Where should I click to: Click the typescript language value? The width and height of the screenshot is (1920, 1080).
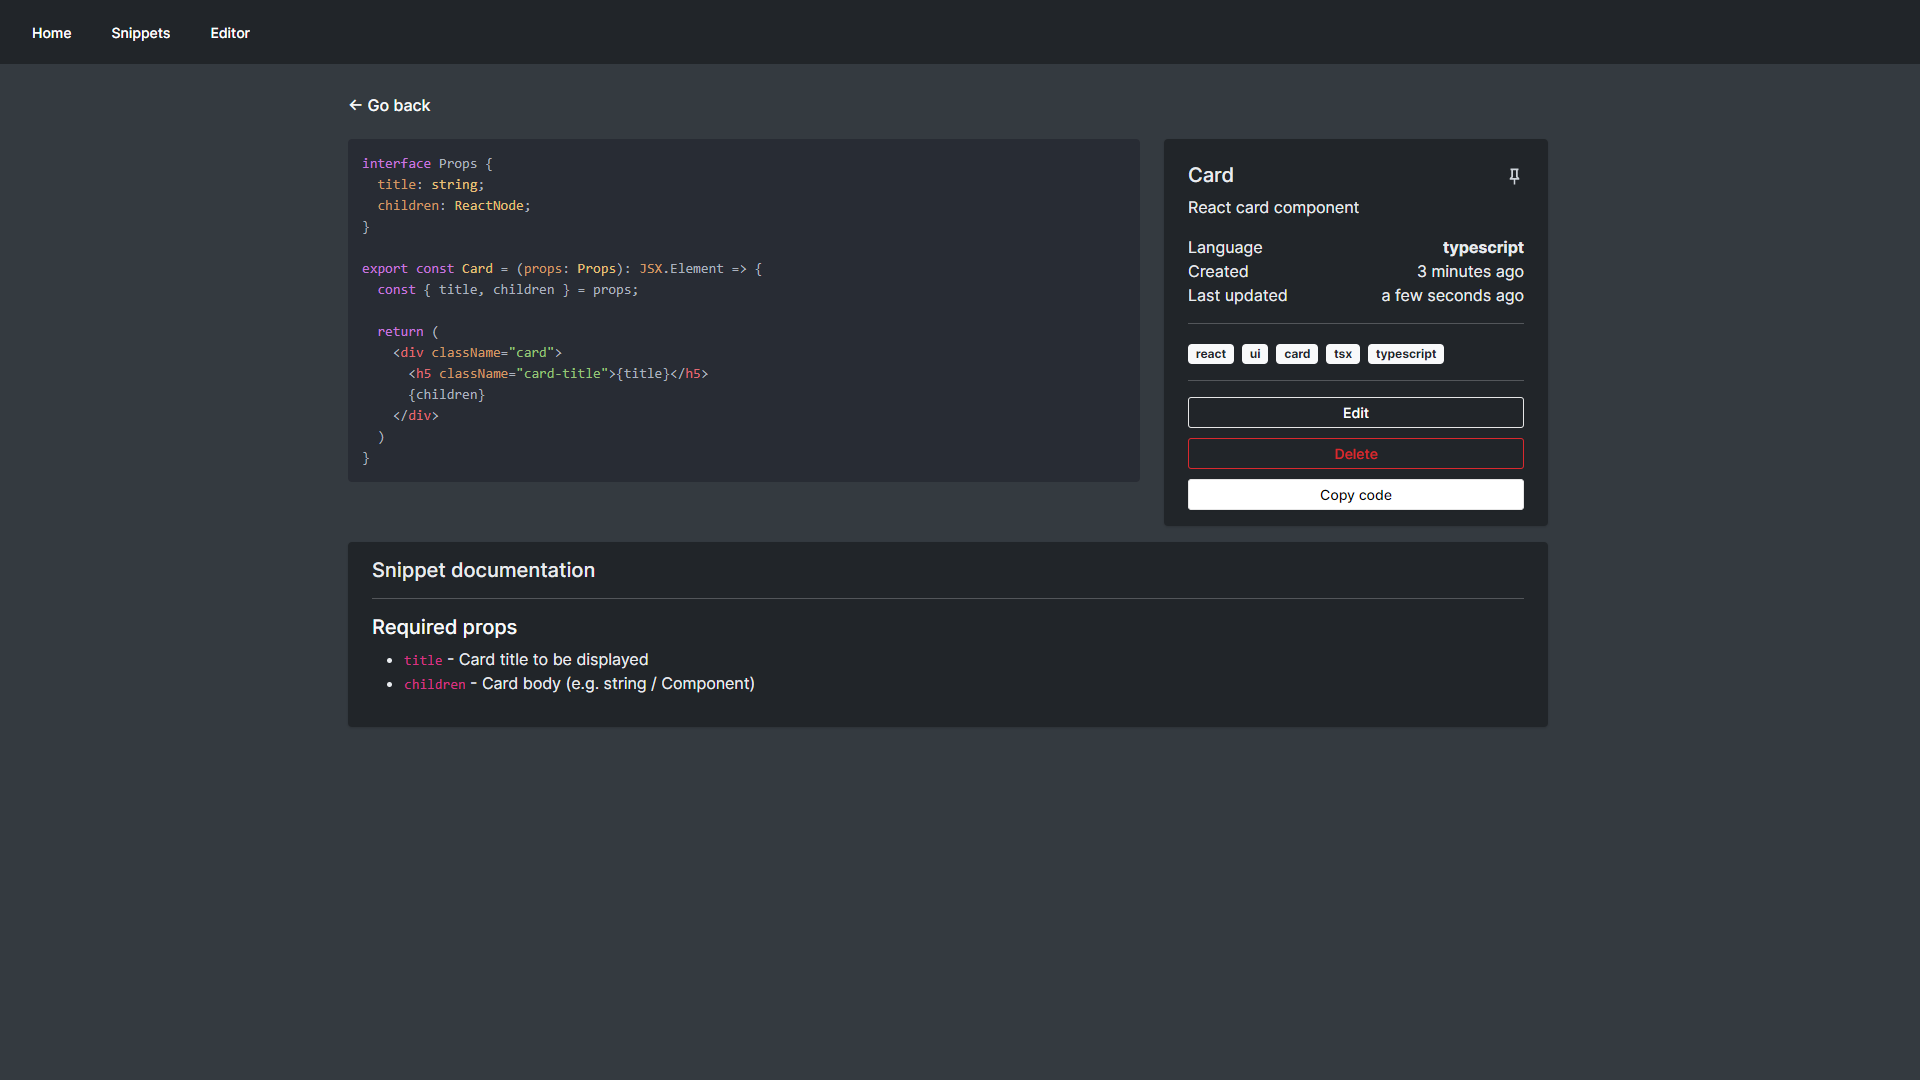(x=1483, y=247)
